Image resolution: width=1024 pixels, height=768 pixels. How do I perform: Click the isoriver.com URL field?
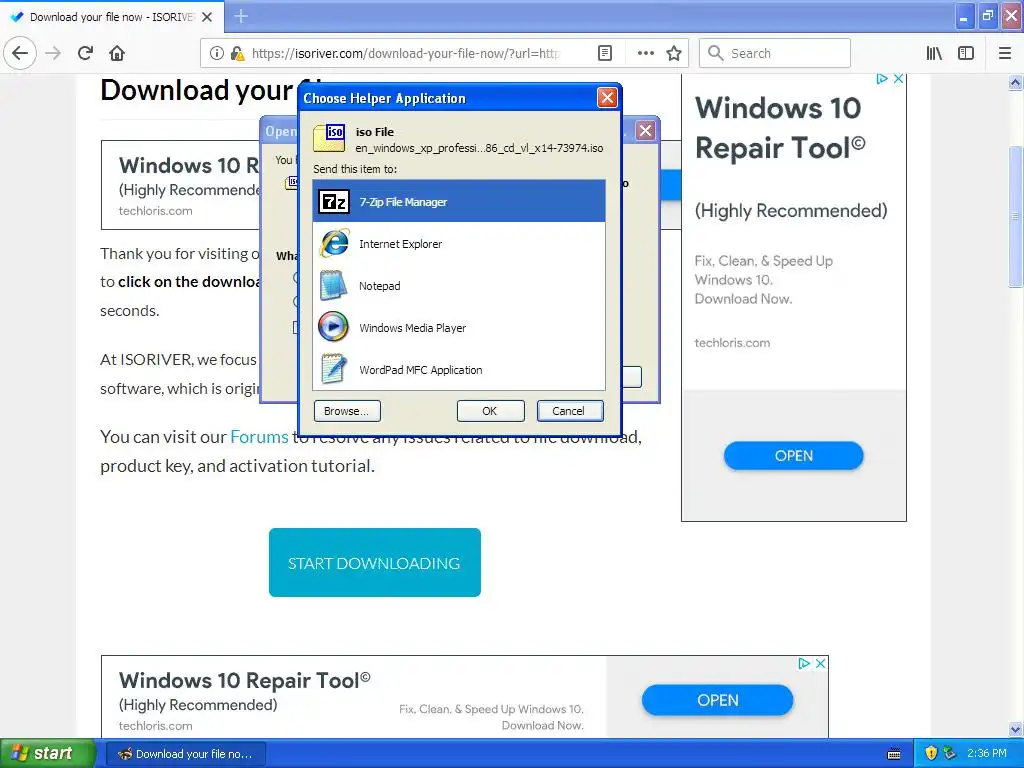(405, 53)
